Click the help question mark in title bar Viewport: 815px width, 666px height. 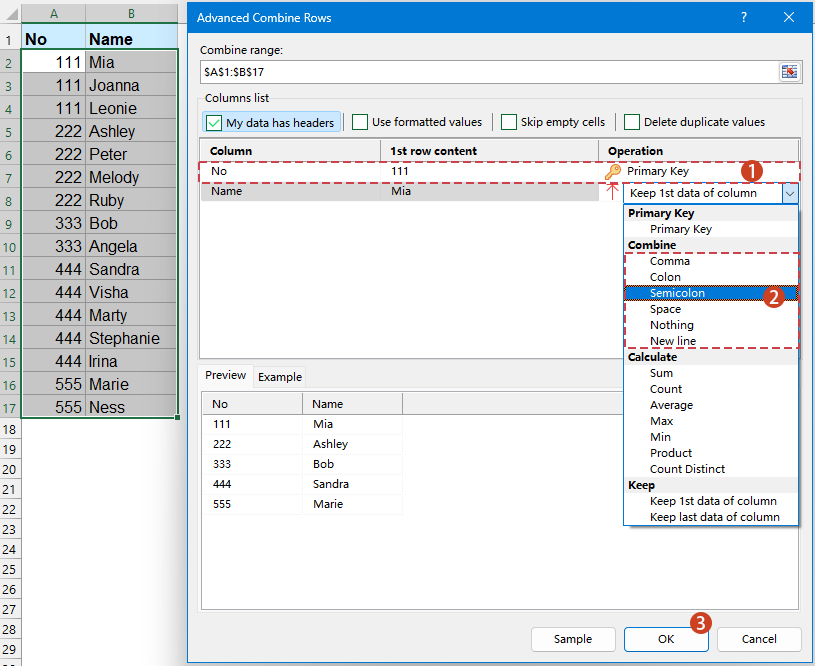pyautogui.click(x=743, y=18)
